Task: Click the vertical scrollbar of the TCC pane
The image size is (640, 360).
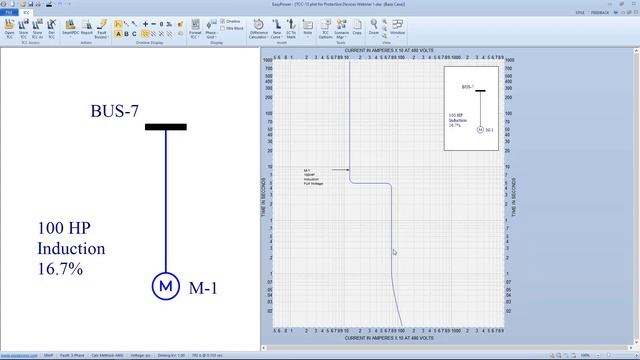Action: tap(636, 196)
